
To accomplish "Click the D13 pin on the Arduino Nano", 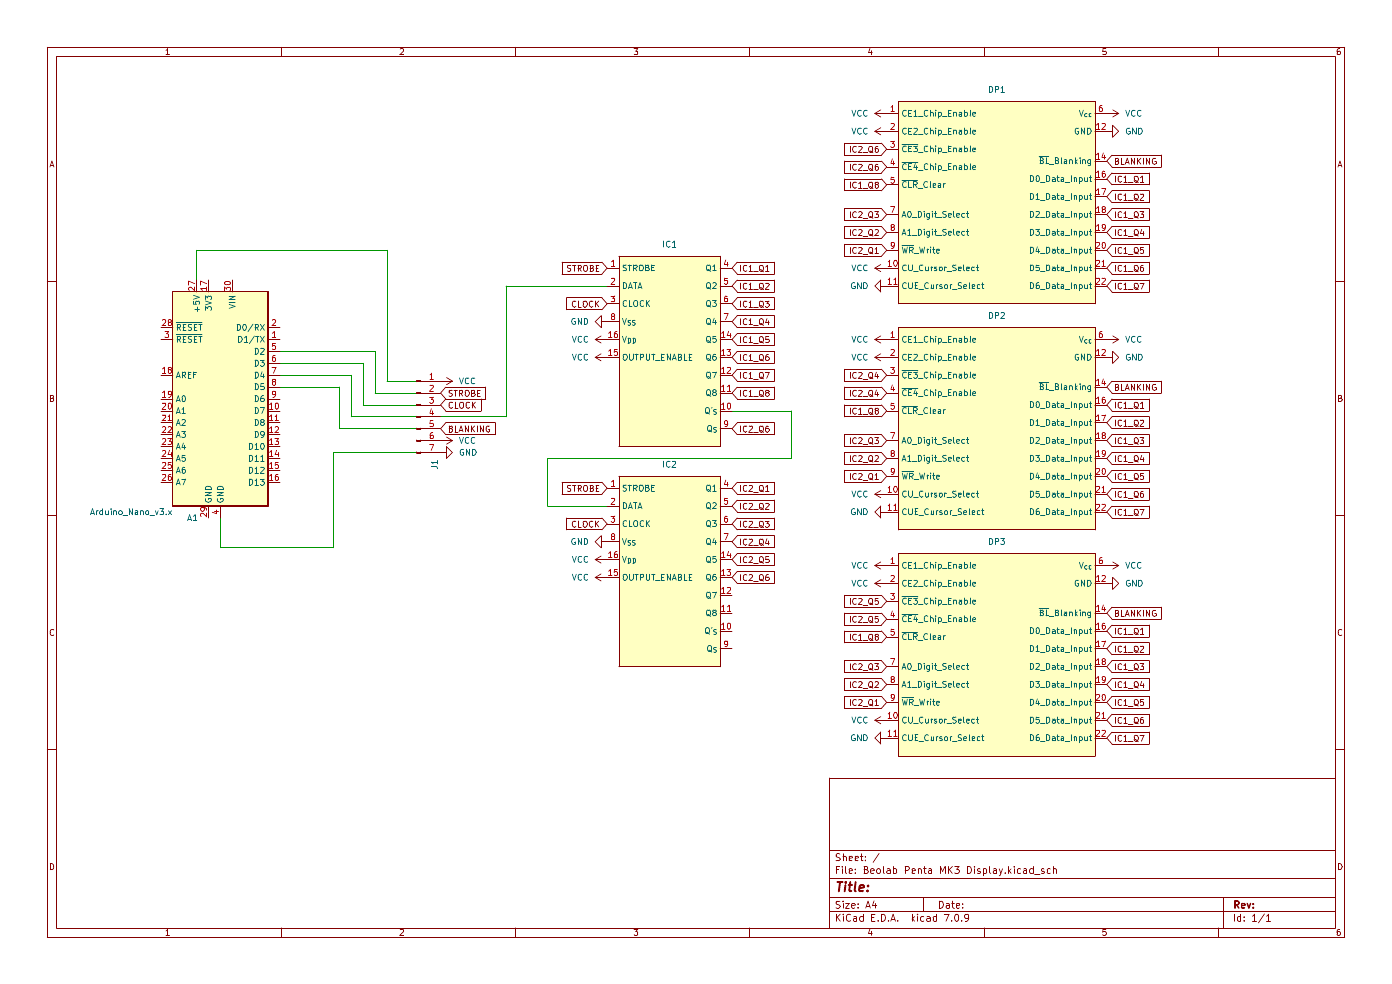I will click(x=257, y=483).
